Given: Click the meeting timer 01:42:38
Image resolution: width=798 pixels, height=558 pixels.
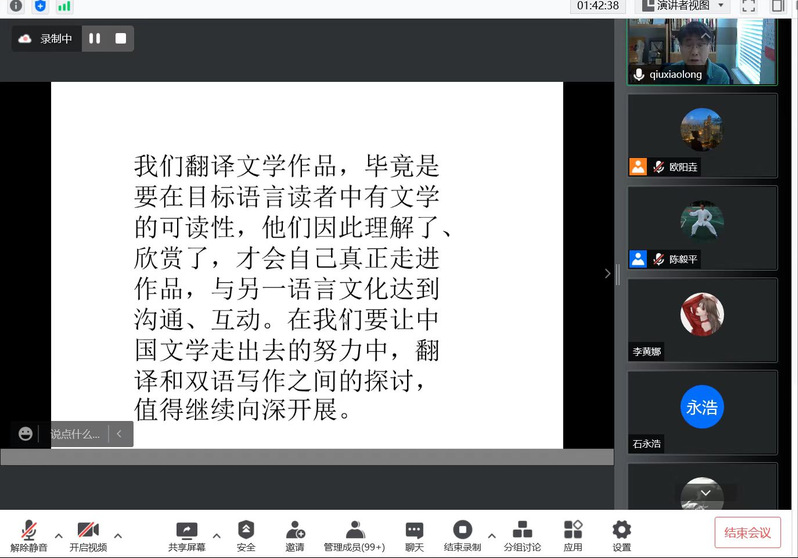Looking at the screenshot, I should coord(598,6).
